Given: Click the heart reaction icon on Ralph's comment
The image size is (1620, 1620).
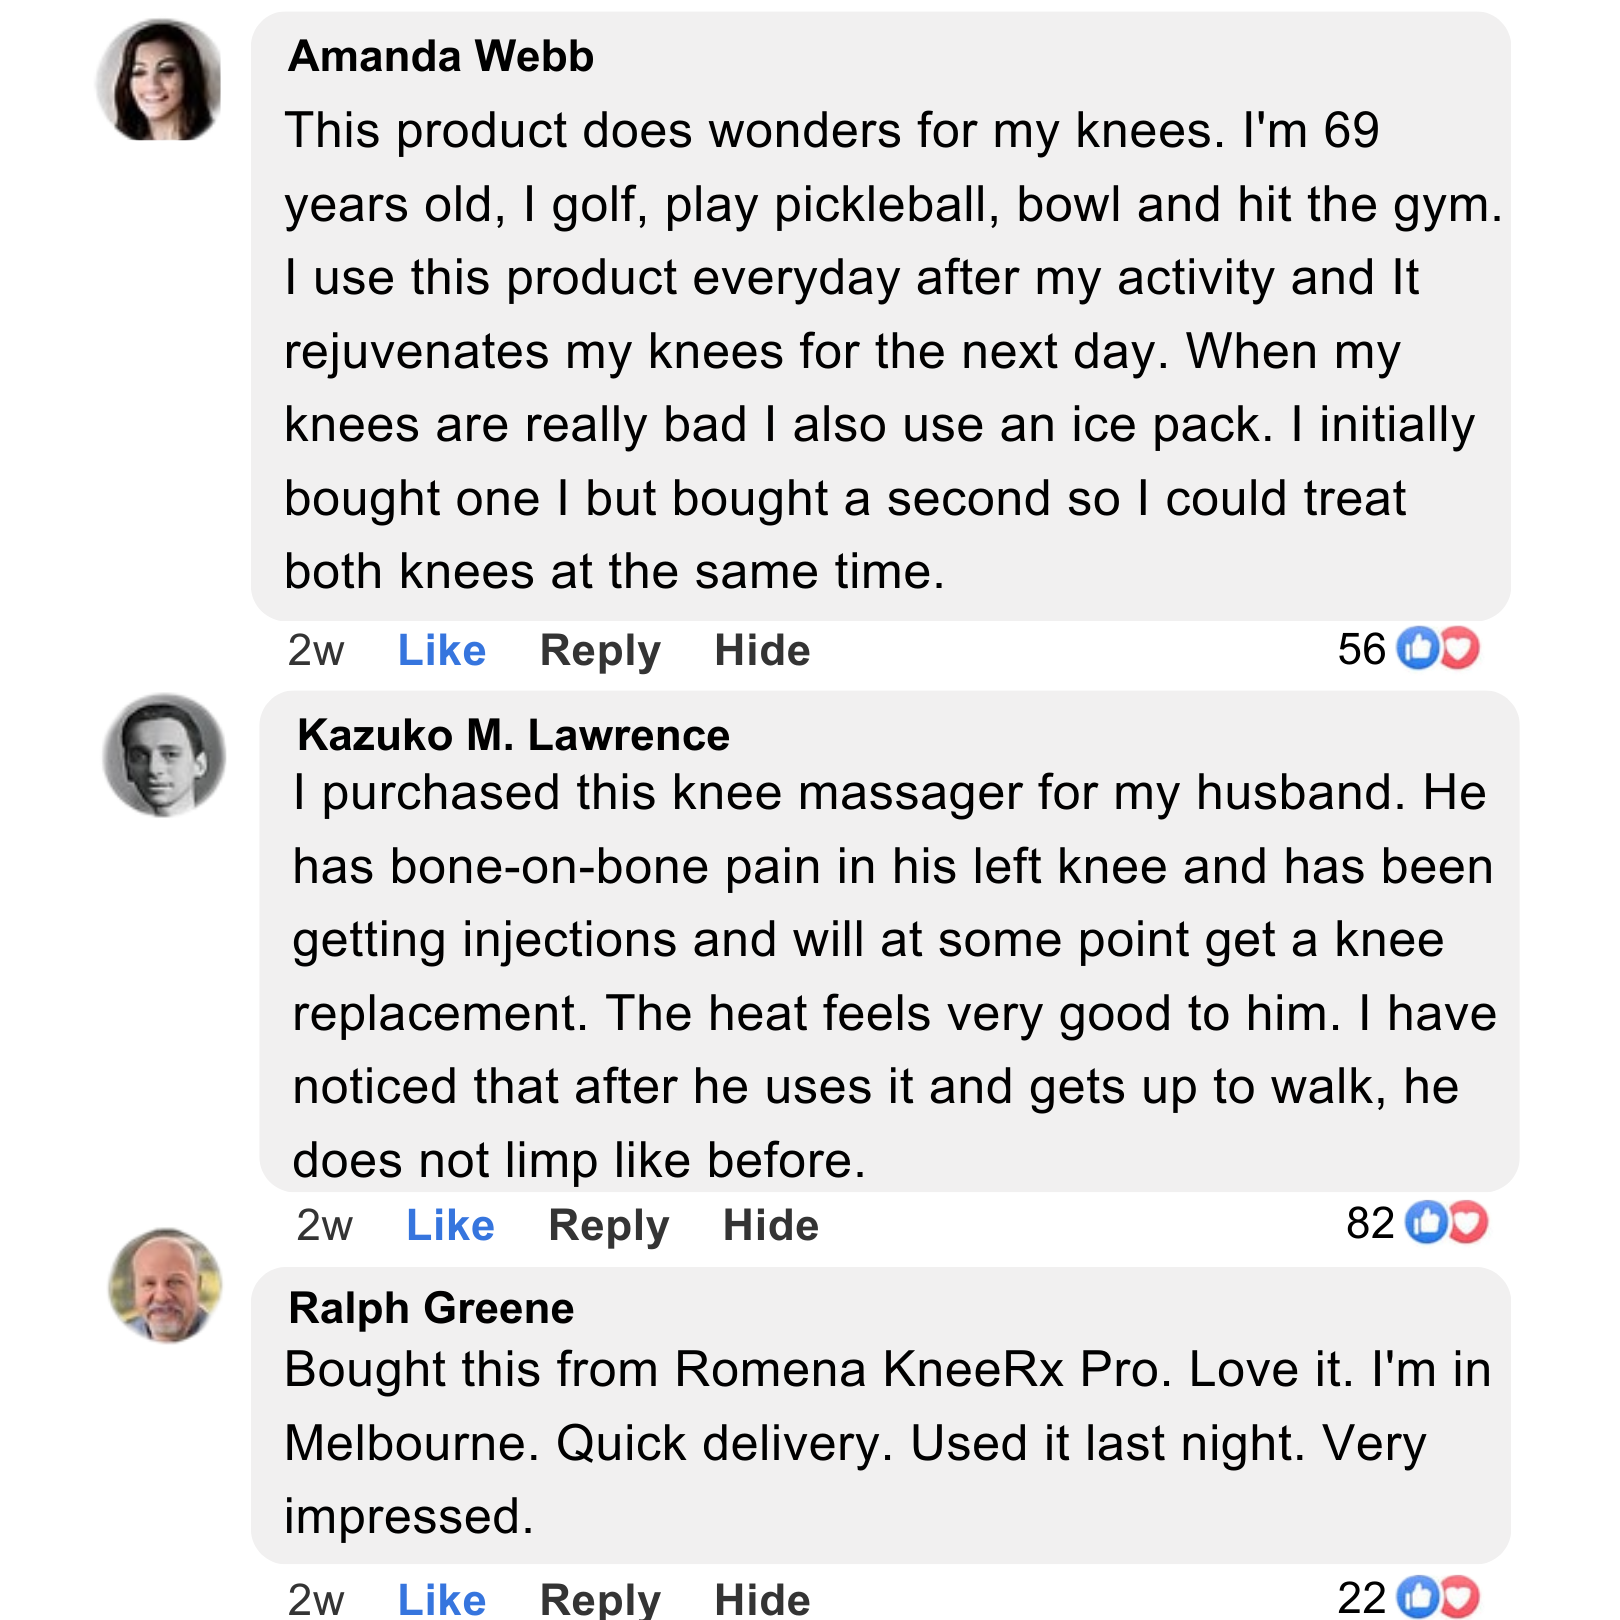Looking at the screenshot, I should click(x=1460, y=1598).
